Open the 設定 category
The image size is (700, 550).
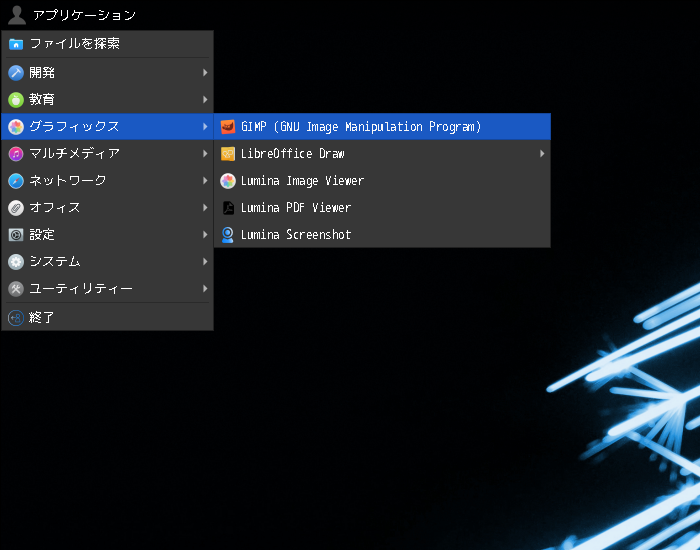(x=108, y=235)
